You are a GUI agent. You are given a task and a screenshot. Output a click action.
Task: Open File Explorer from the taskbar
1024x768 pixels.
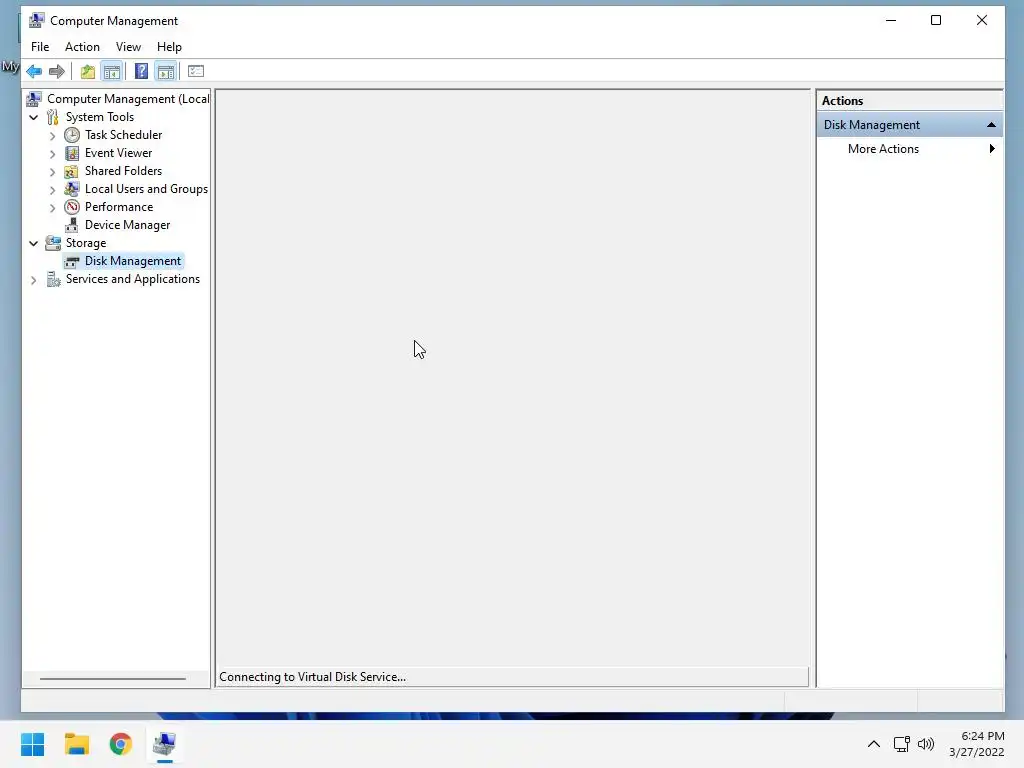[x=76, y=744]
